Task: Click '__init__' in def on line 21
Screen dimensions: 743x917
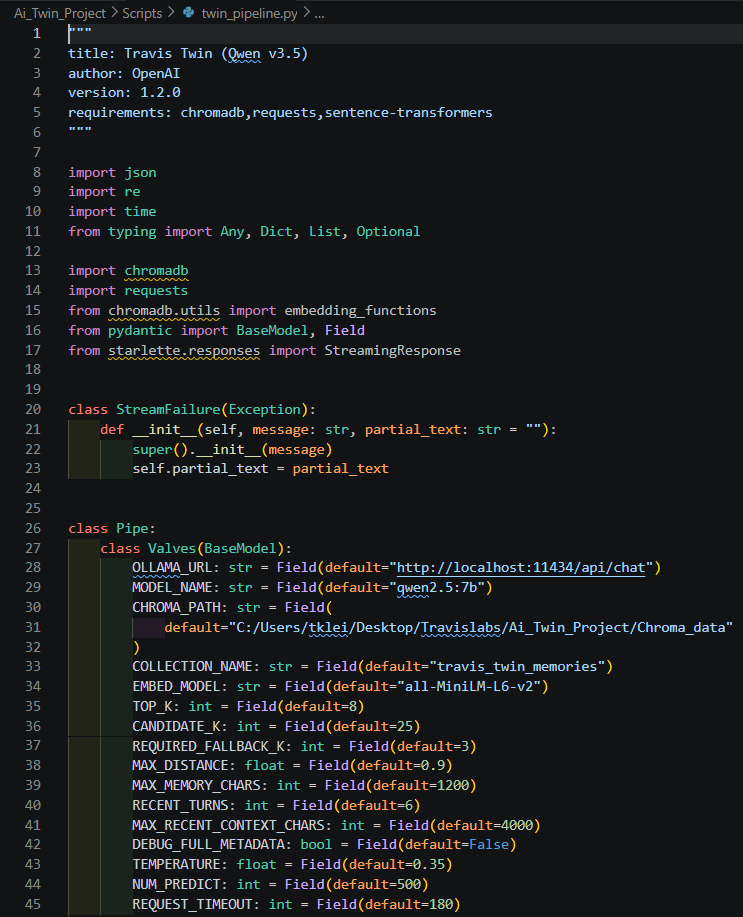Action: [164, 429]
